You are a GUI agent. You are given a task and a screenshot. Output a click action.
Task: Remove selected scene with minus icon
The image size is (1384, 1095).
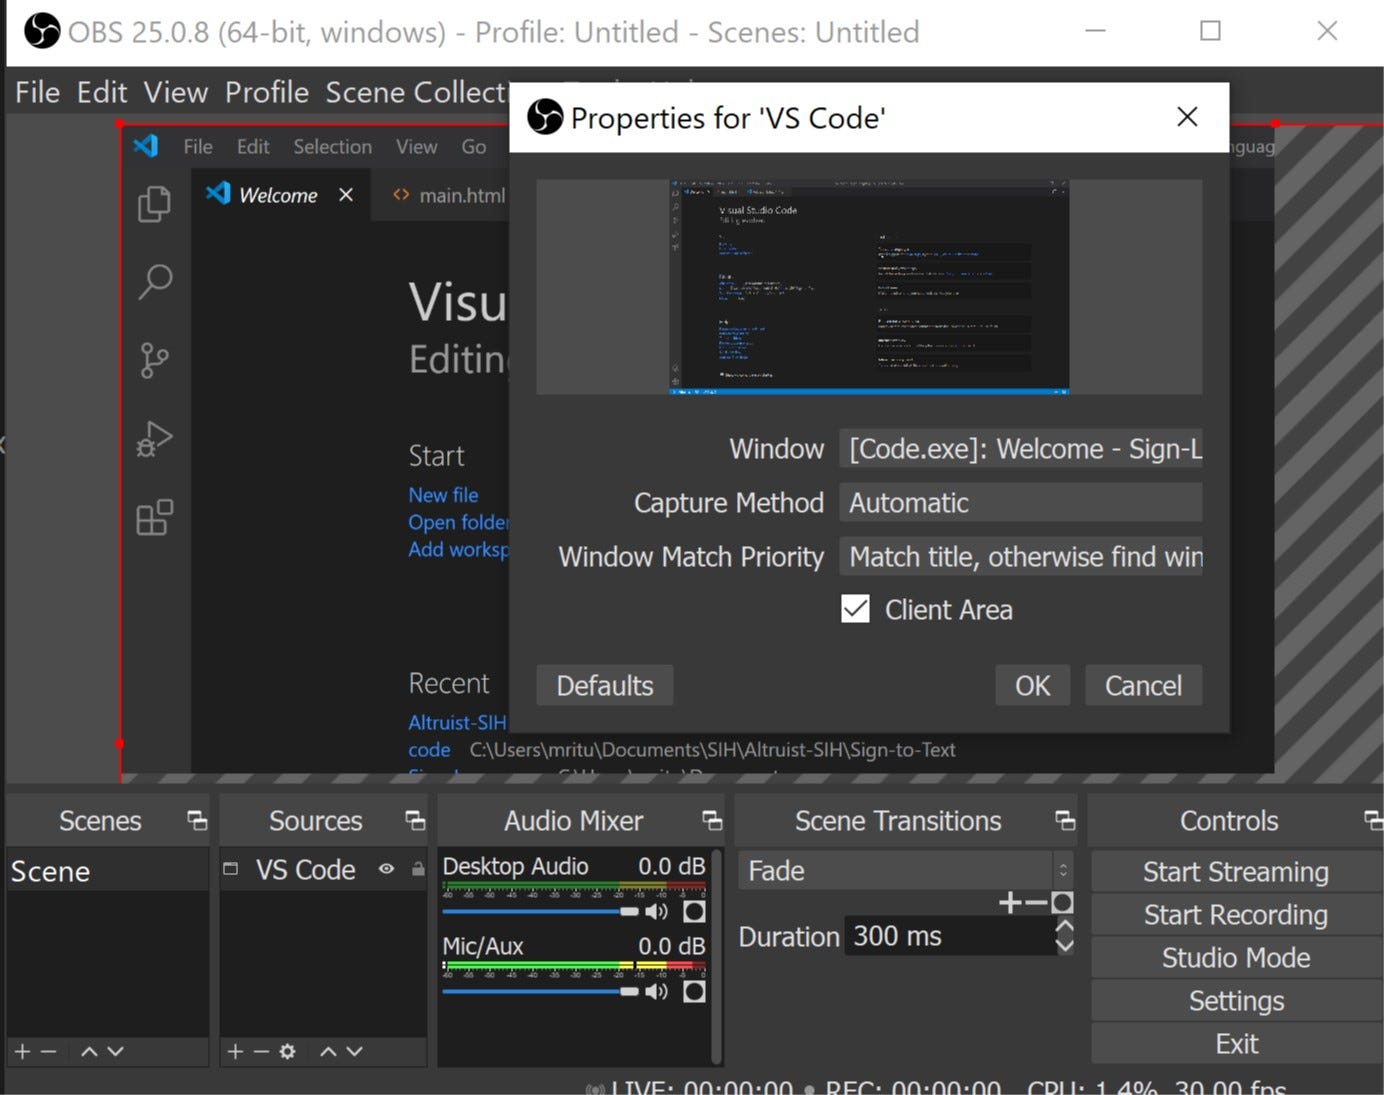[x=48, y=1051]
